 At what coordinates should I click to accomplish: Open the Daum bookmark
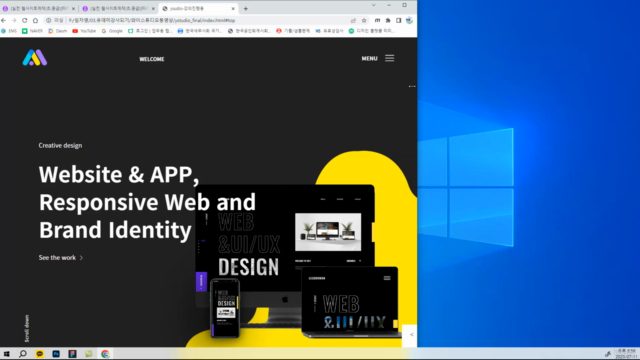[x=58, y=31]
